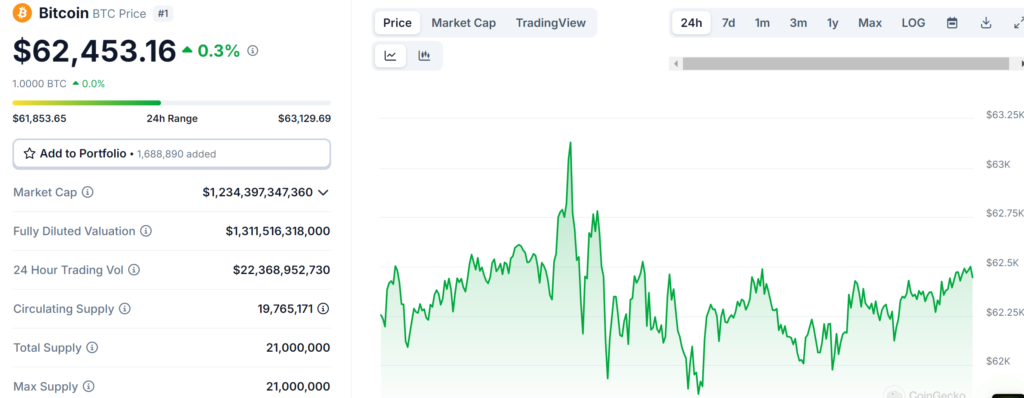Image resolution: width=1024 pixels, height=398 pixels.
Task: Switch to candlestick chart icon
Action: coord(424,56)
